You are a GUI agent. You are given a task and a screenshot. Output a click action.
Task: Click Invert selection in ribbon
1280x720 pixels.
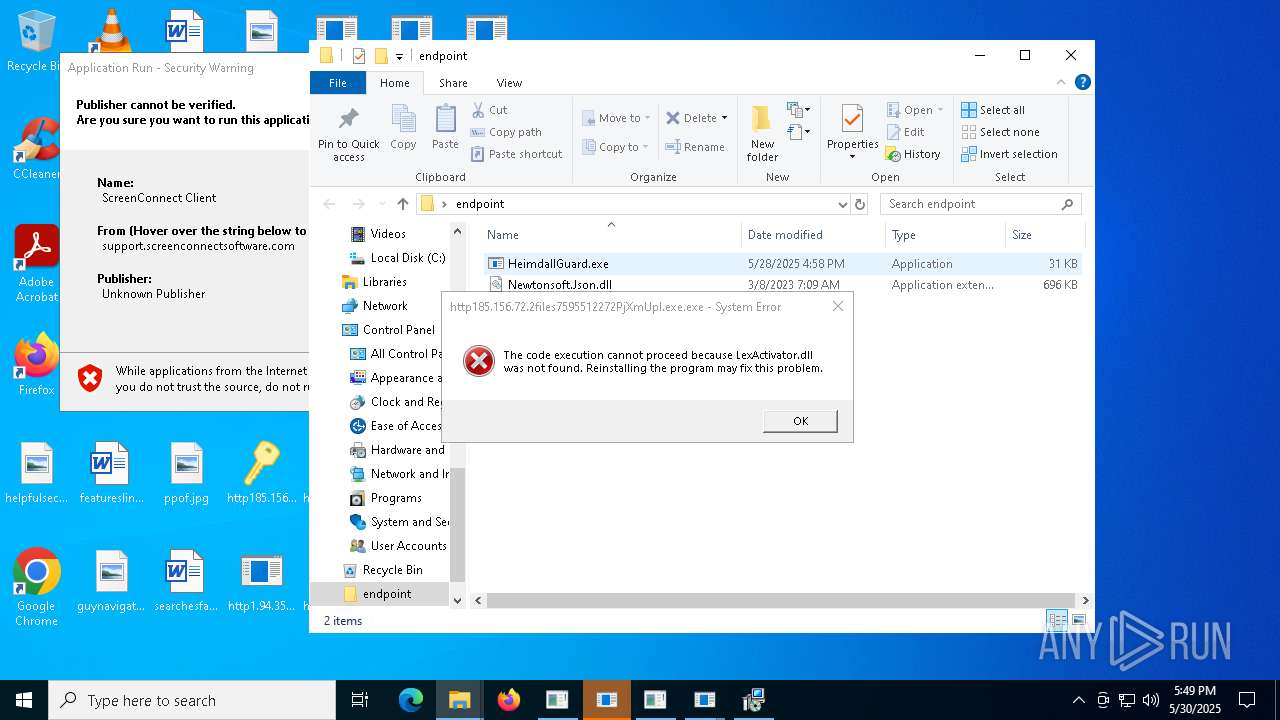coord(1009,154)
